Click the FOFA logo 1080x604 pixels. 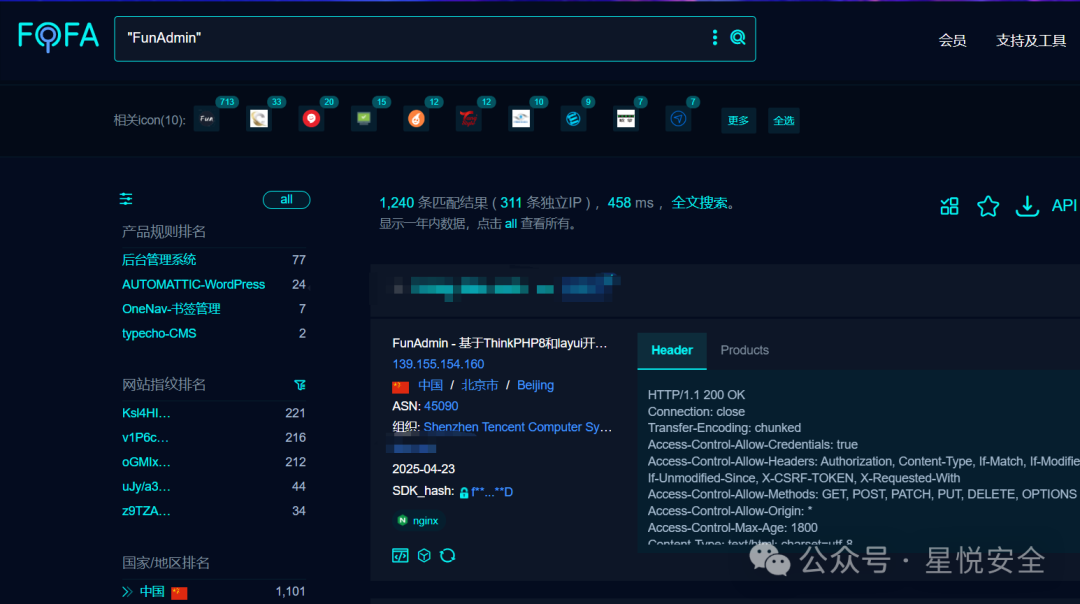pyautogui.click(x=59, y=37)
